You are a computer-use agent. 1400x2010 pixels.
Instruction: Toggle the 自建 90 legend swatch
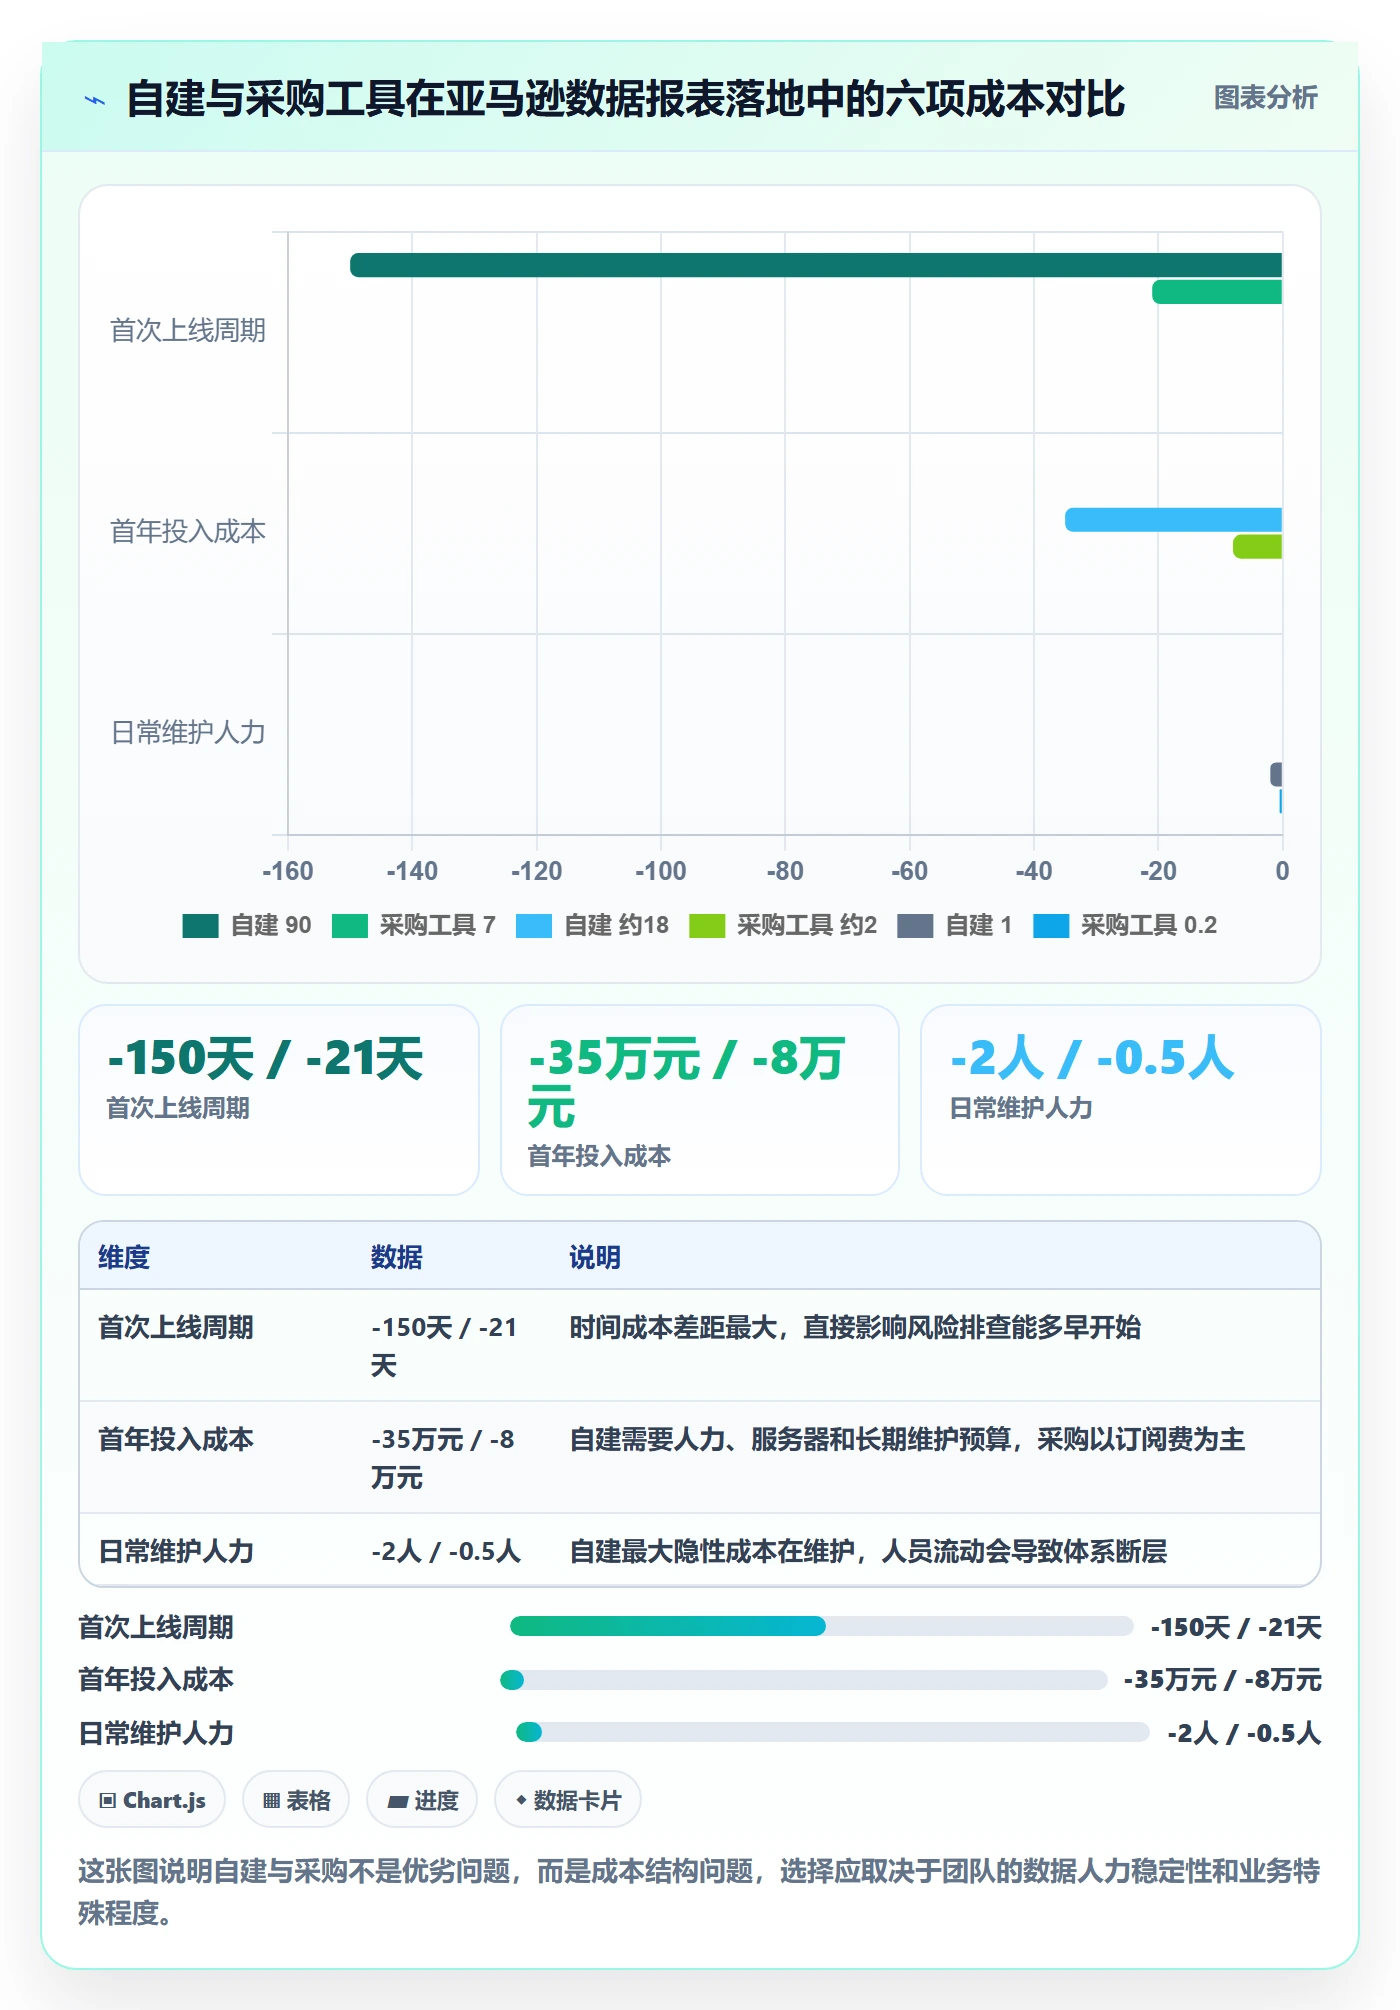(200, 926)
